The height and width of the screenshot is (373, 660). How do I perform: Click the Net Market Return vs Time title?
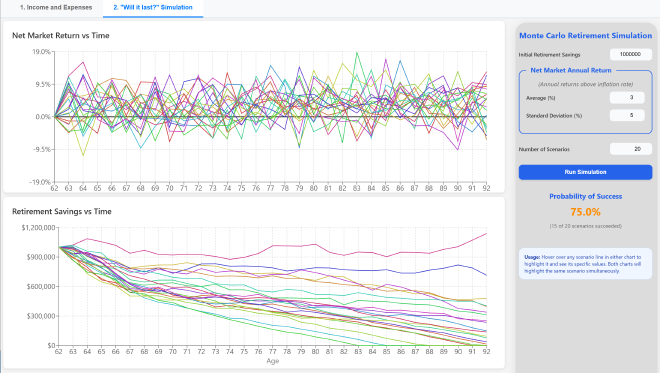click(x=61, y=36)
